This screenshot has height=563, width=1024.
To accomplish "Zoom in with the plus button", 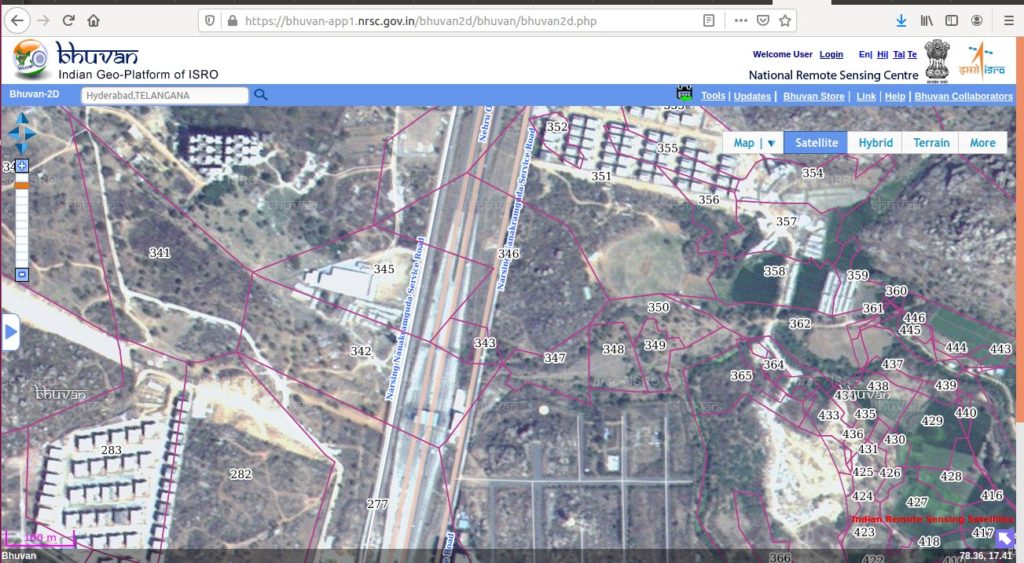I will click(22, 166).
